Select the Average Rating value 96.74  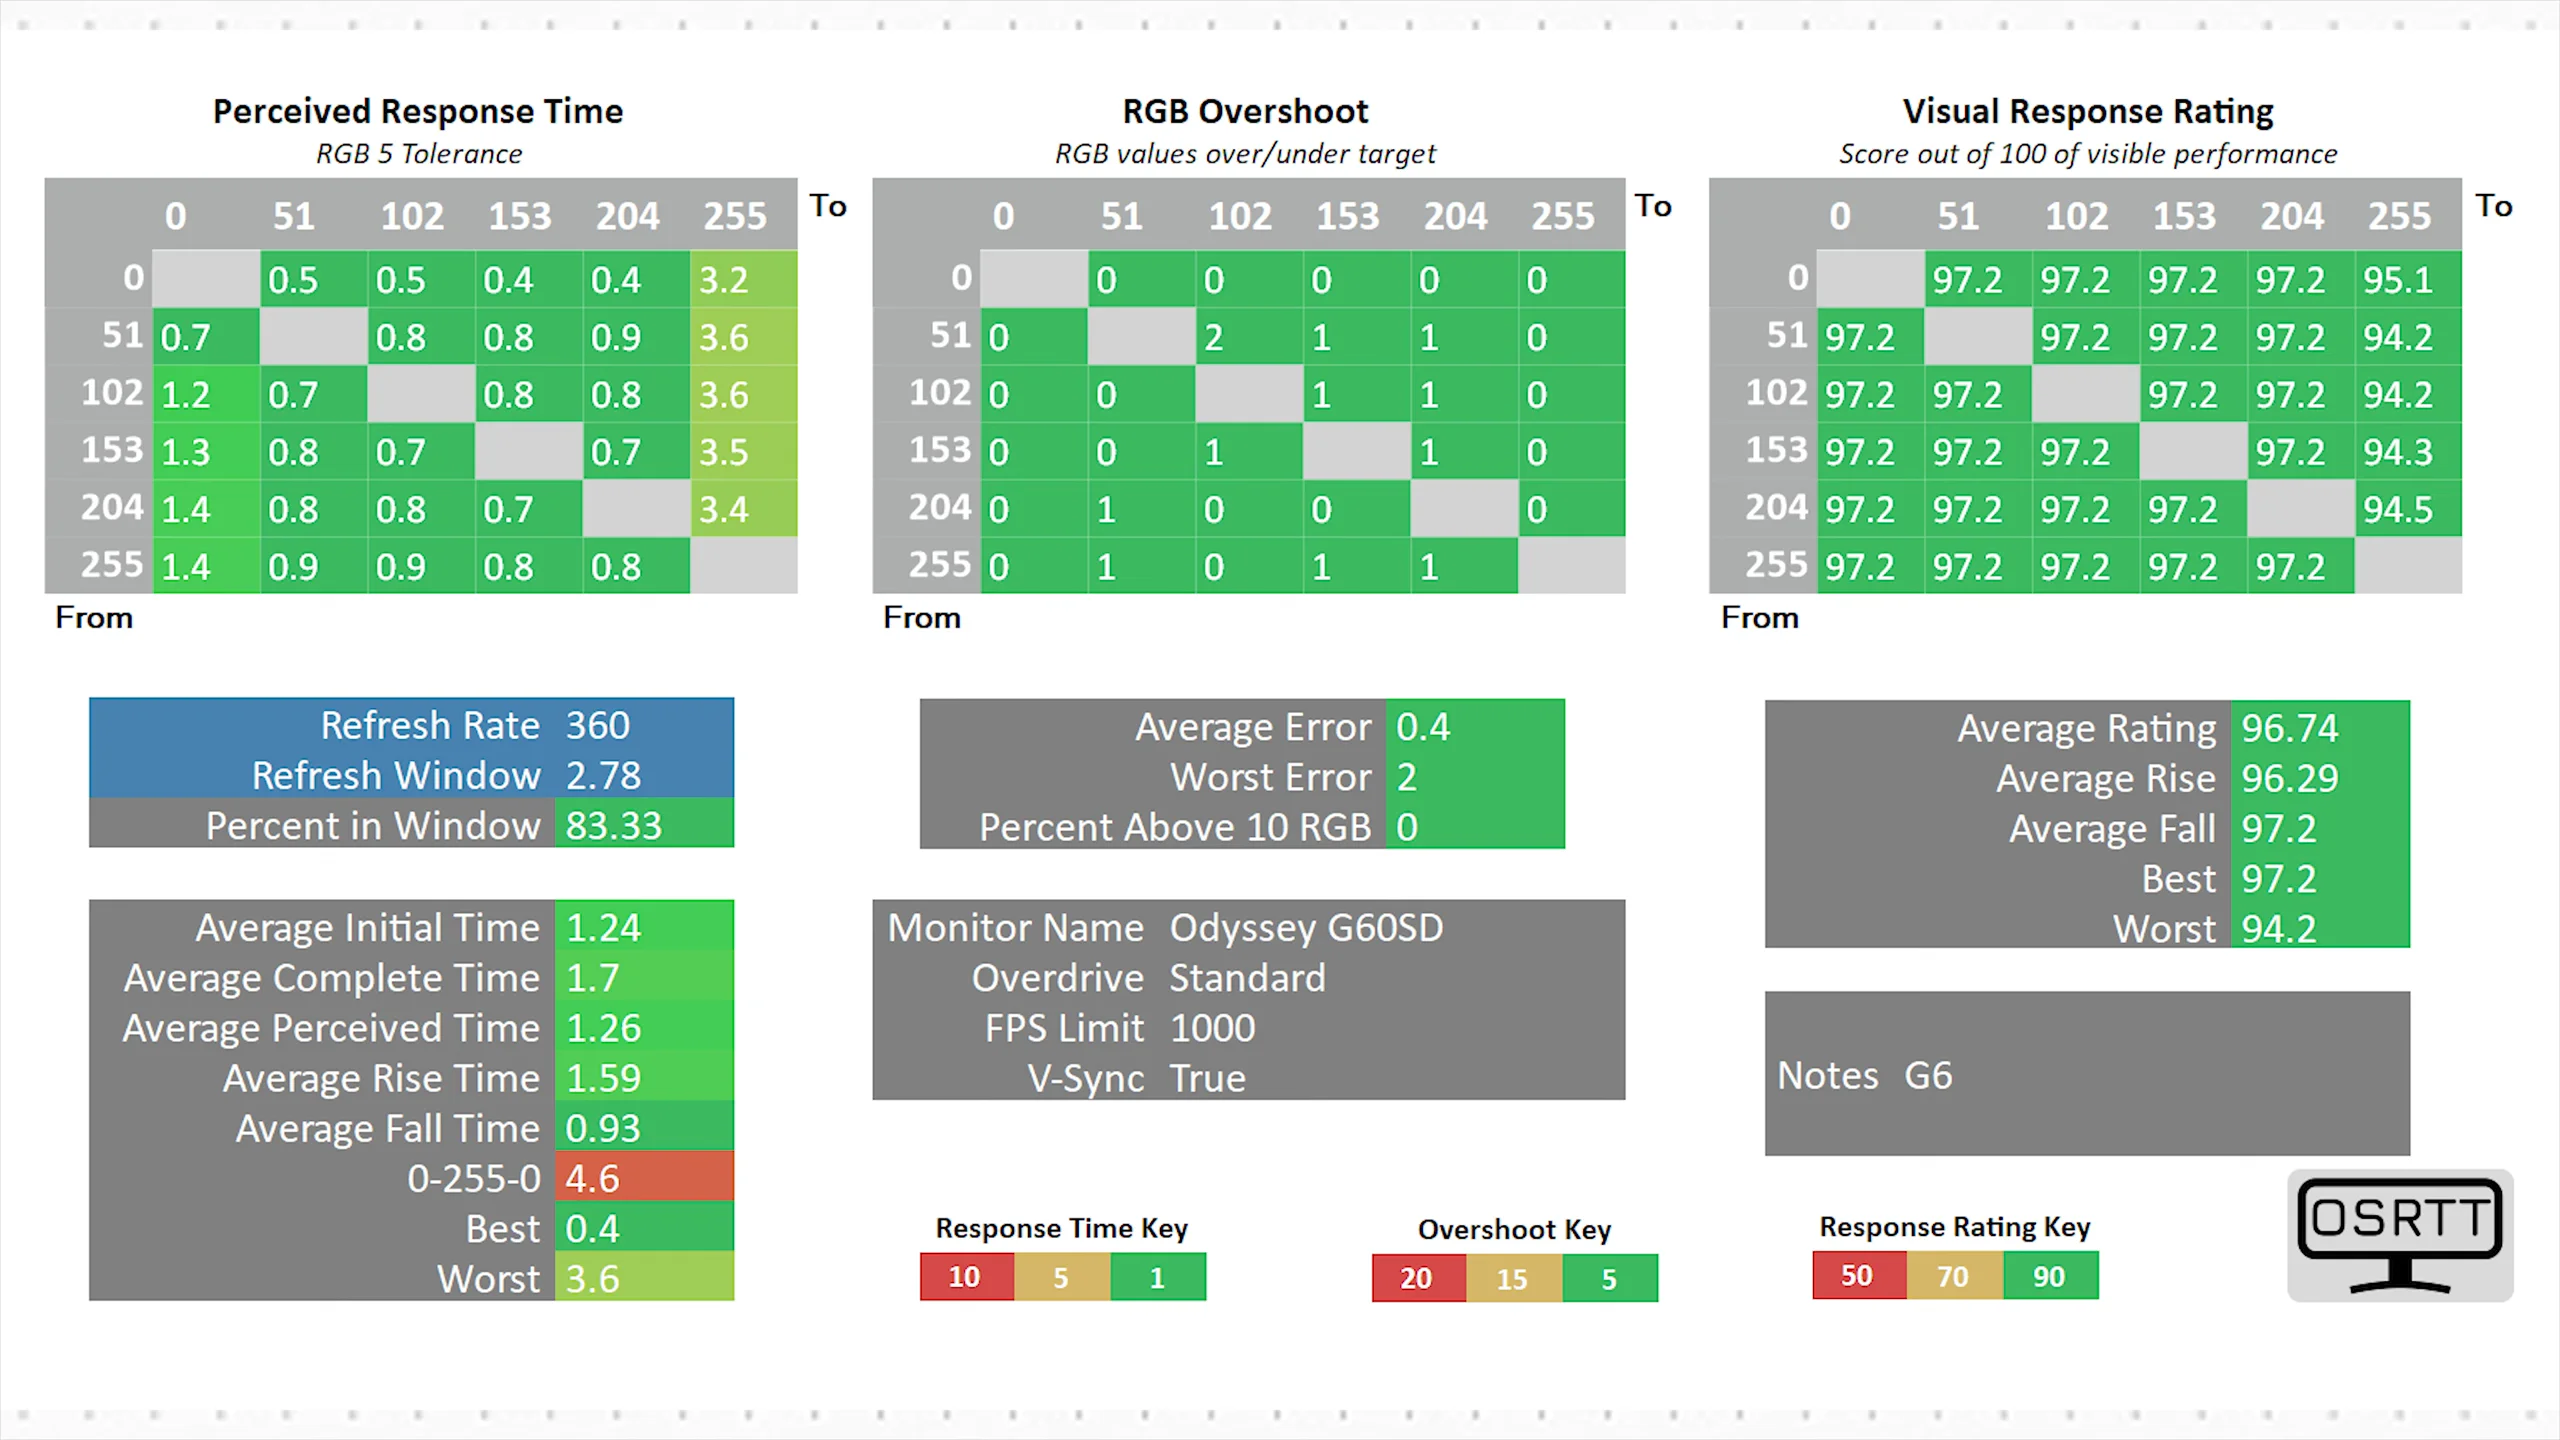[x=2290, y=728]
